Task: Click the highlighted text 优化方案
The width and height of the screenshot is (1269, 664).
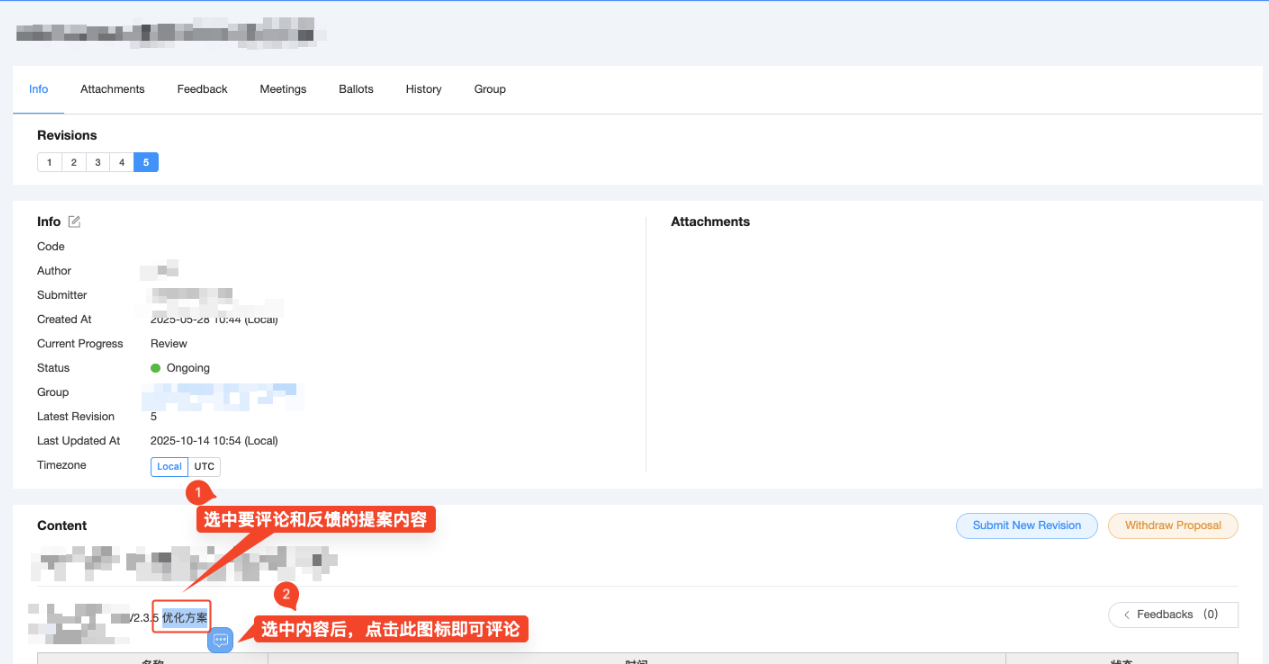Action: pyautogui.click(x=185, y=617)
